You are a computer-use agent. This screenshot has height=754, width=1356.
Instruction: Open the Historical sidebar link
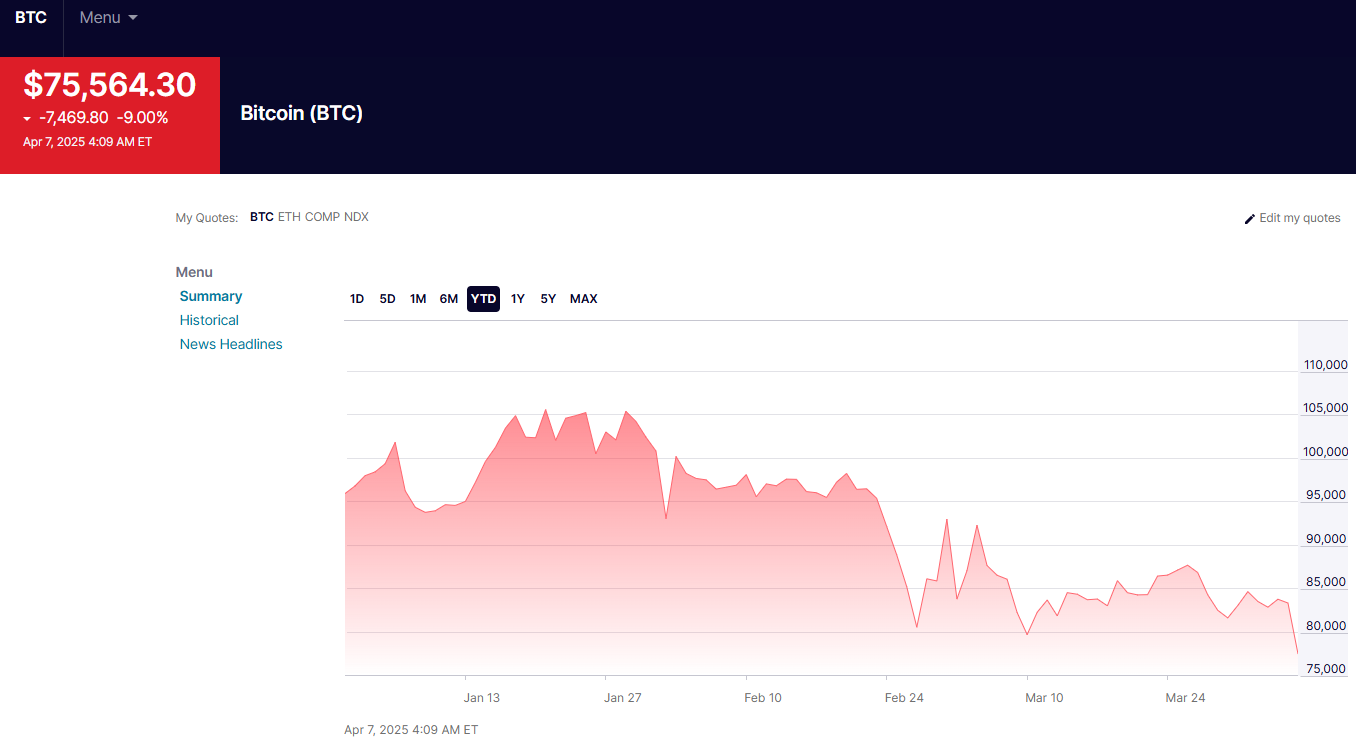tap(209, 320)
